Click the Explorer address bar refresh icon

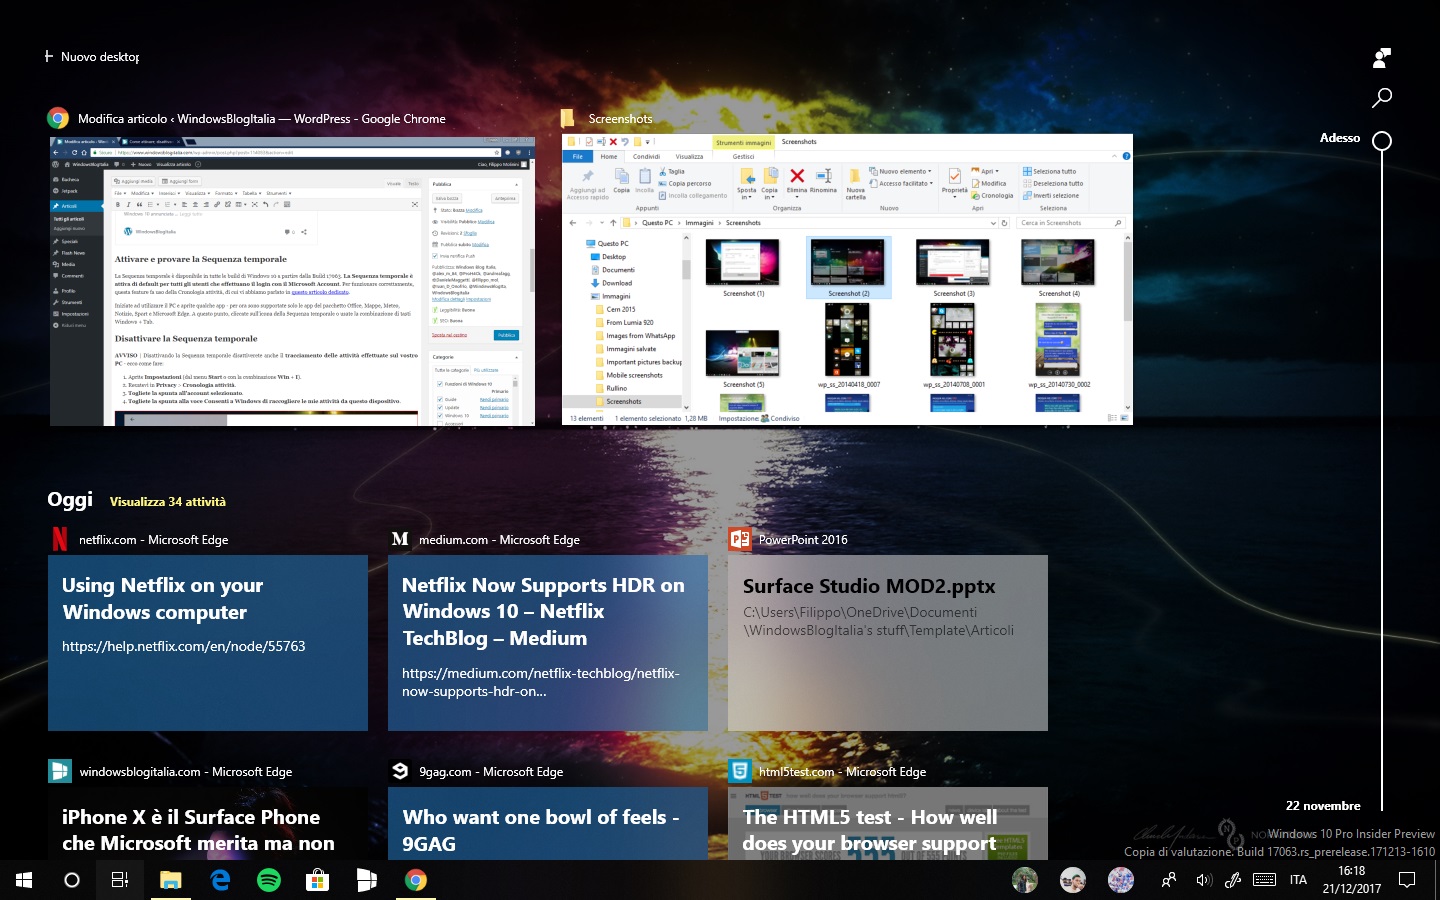click(x=1005, y=223)
